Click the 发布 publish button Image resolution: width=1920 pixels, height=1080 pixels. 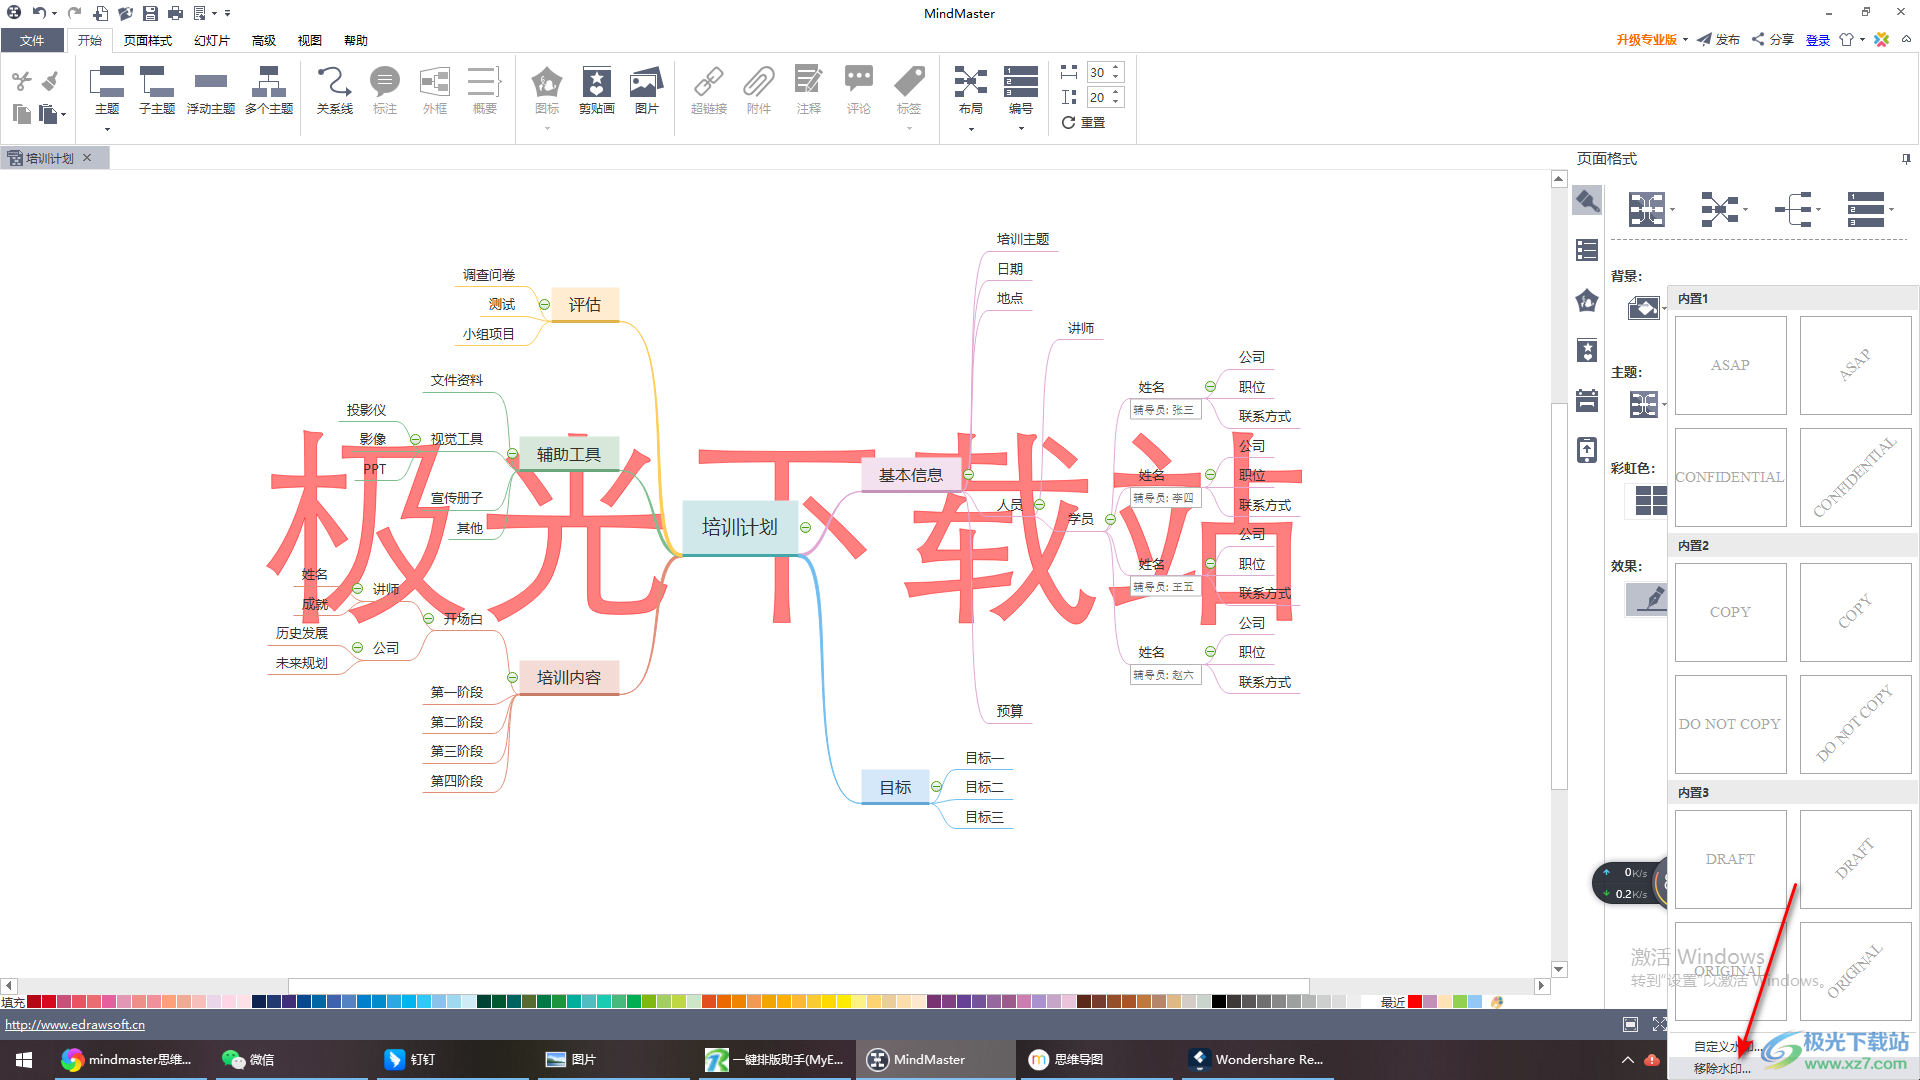(x=1719, y=40)
